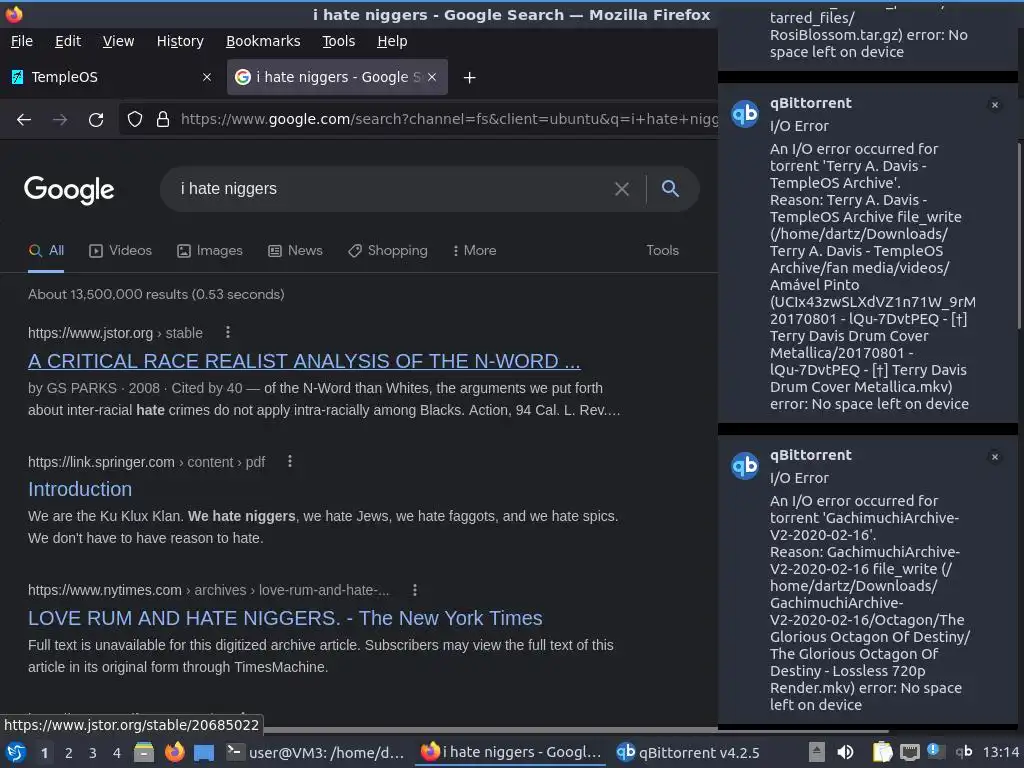Viewport: 1024px width, 768px height.
Task: Switch to Shopping results
Action: (x=388, y=251)
